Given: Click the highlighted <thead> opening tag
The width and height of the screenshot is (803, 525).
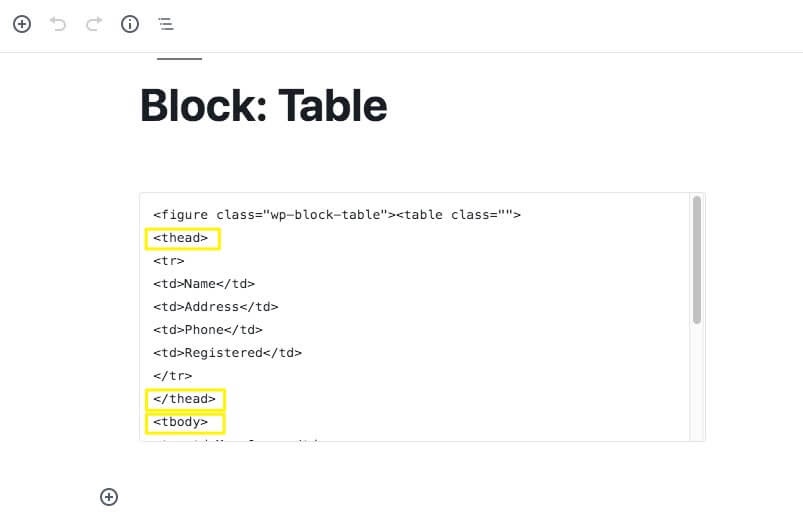Looking at the screenshot, I should pyautogui.click(x=181, y=238).
